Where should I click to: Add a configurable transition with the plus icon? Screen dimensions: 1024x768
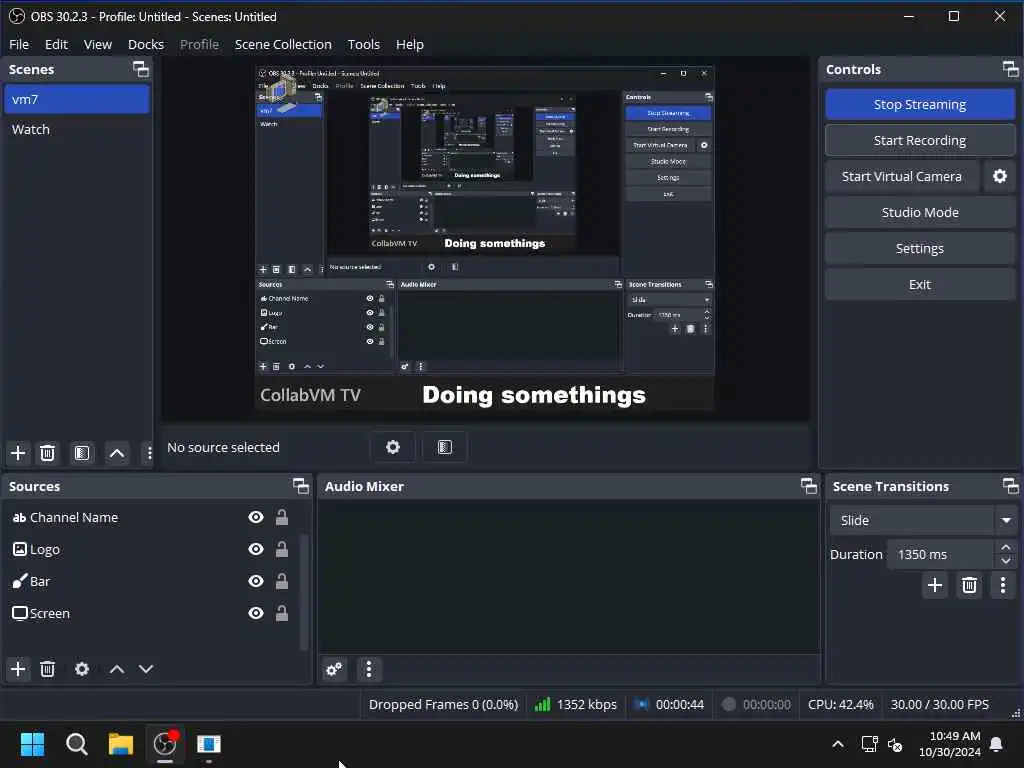coord(935,585)
